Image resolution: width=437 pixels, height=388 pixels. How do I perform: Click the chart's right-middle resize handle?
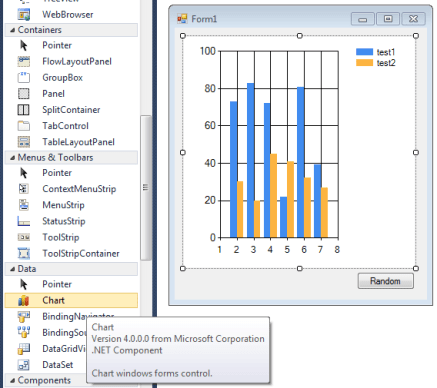pos(416,152)
